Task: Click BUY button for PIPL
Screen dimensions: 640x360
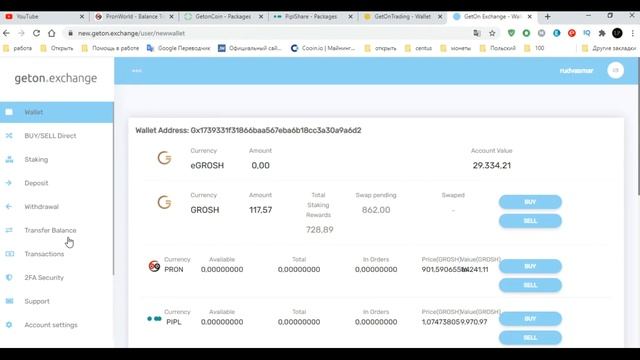Action: click(530, 318)
